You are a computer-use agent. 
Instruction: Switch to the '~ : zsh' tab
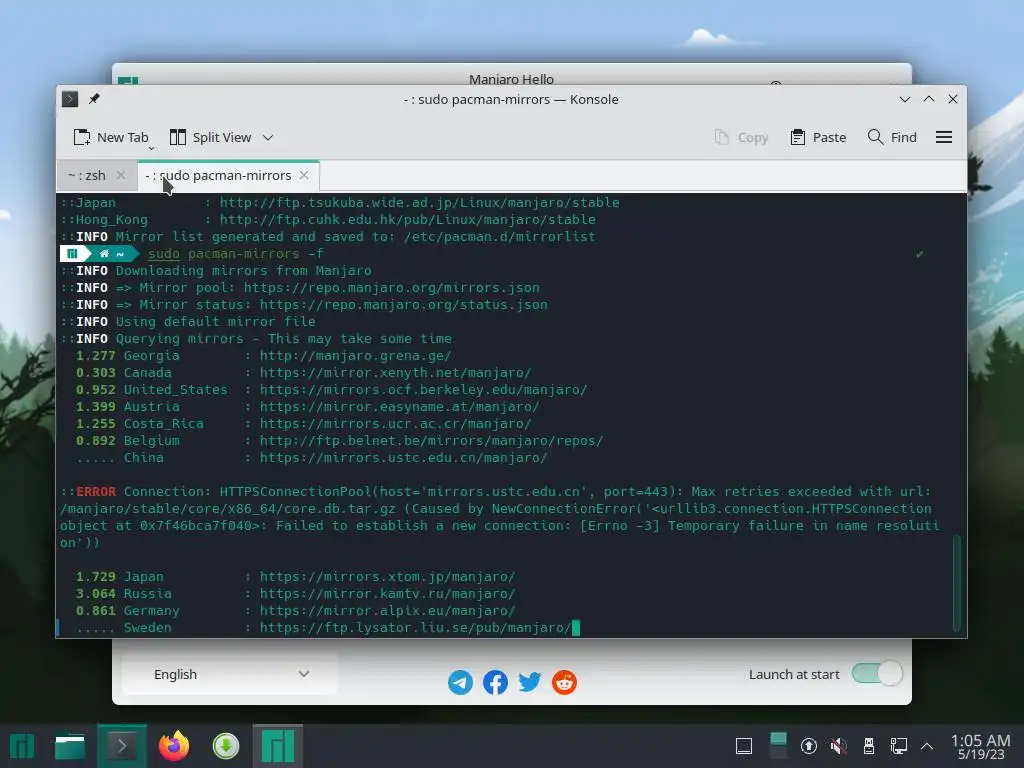[x=87, y=175]
